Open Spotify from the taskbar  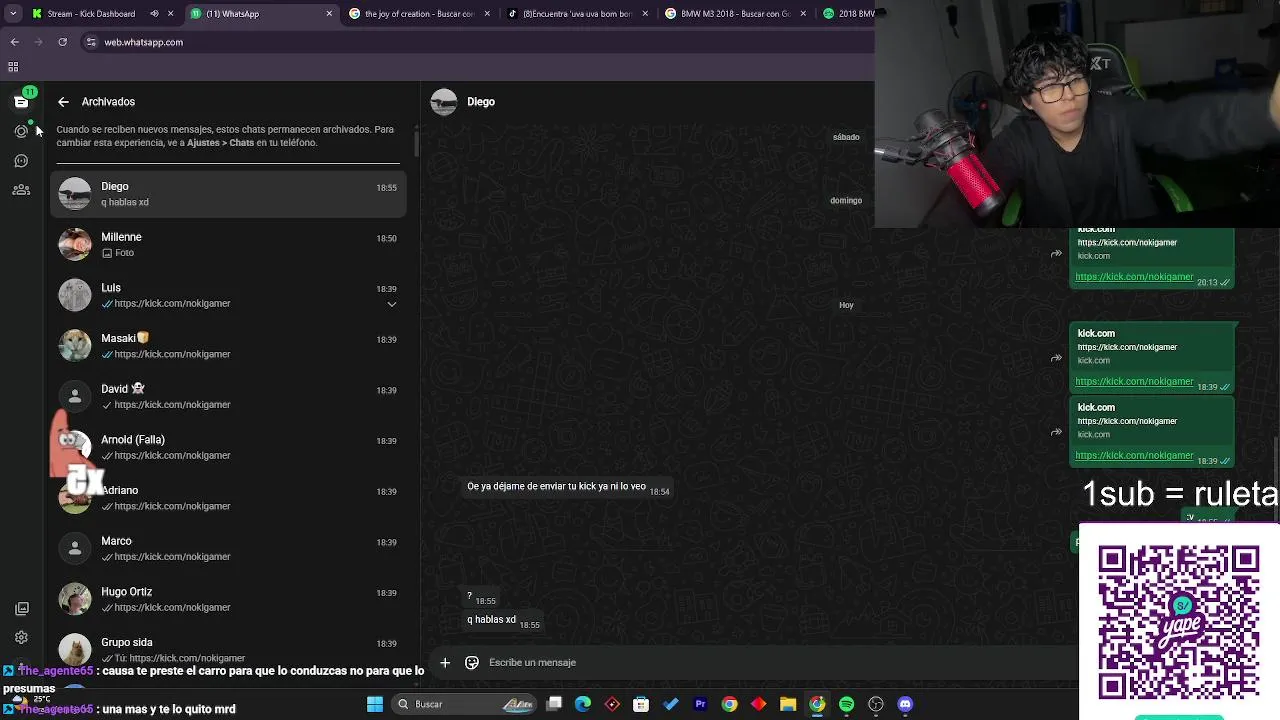point(847,704)
